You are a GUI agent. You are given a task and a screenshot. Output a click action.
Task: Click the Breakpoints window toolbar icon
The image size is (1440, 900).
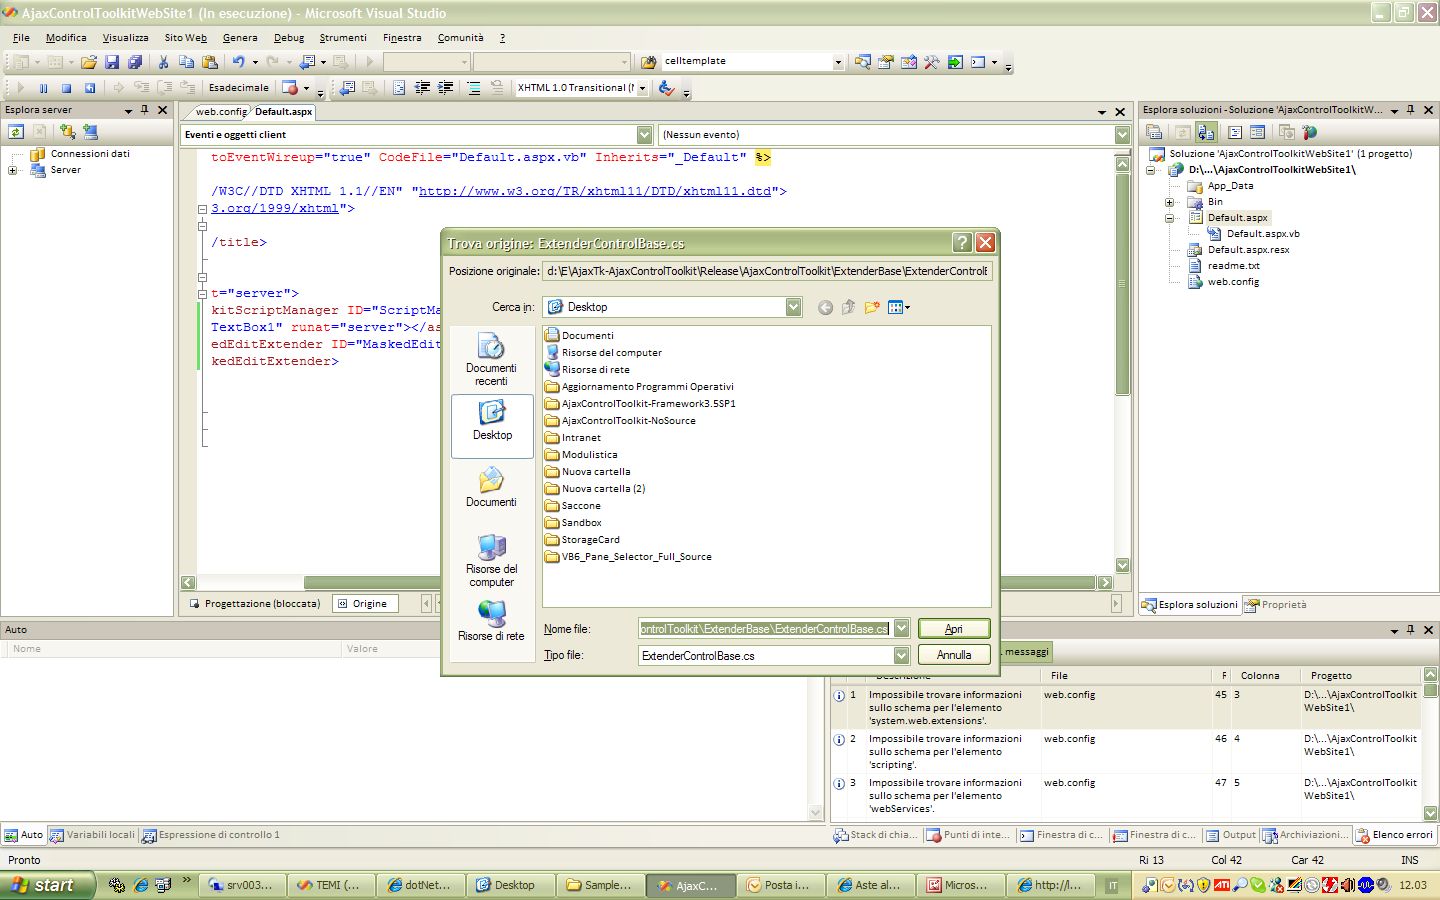pos(290,88)
